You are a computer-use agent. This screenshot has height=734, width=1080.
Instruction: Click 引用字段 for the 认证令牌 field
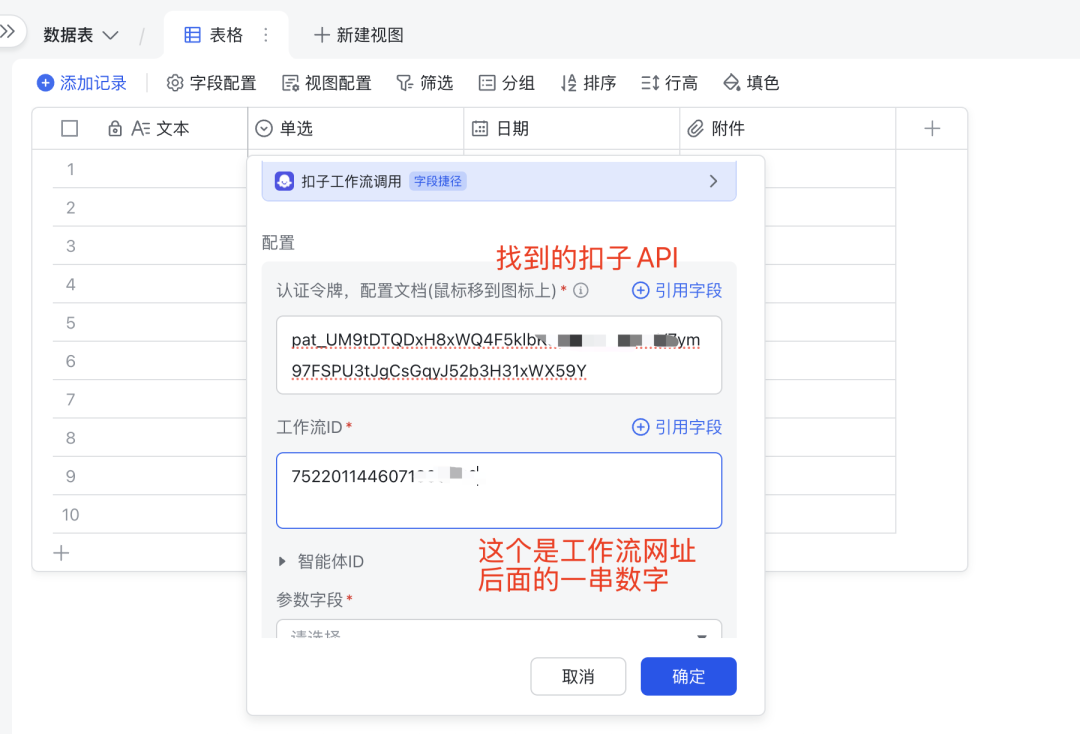click(x=676, y=291)
